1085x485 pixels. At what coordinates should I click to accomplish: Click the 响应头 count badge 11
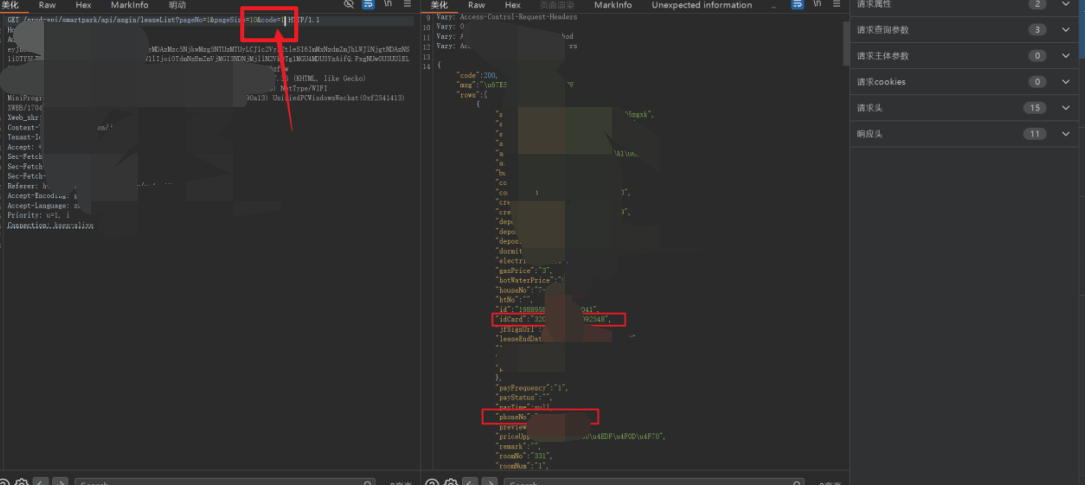tap(1035, 134)
